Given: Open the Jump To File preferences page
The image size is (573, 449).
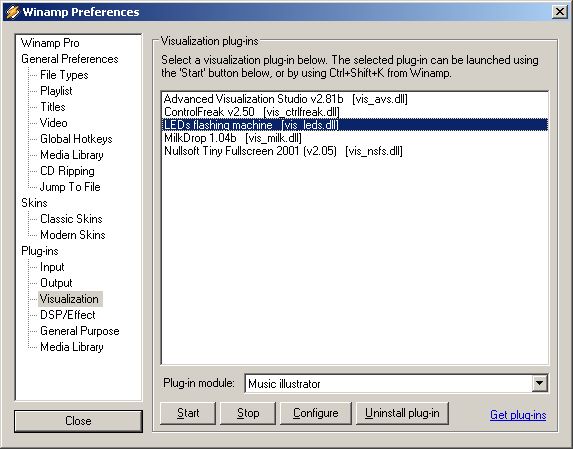Looking at the screenshot, I should point(70,187).
